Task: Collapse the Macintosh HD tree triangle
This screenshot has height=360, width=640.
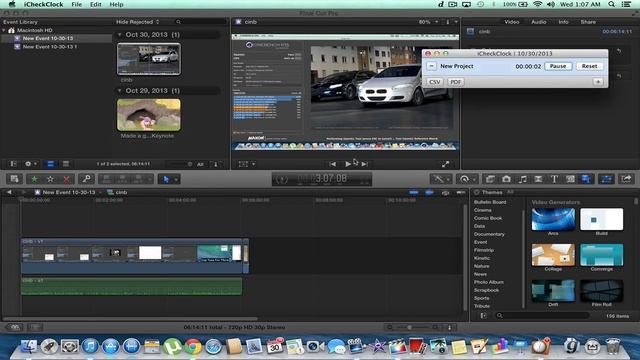Action: pyautogui.click(x=4, y=30)
